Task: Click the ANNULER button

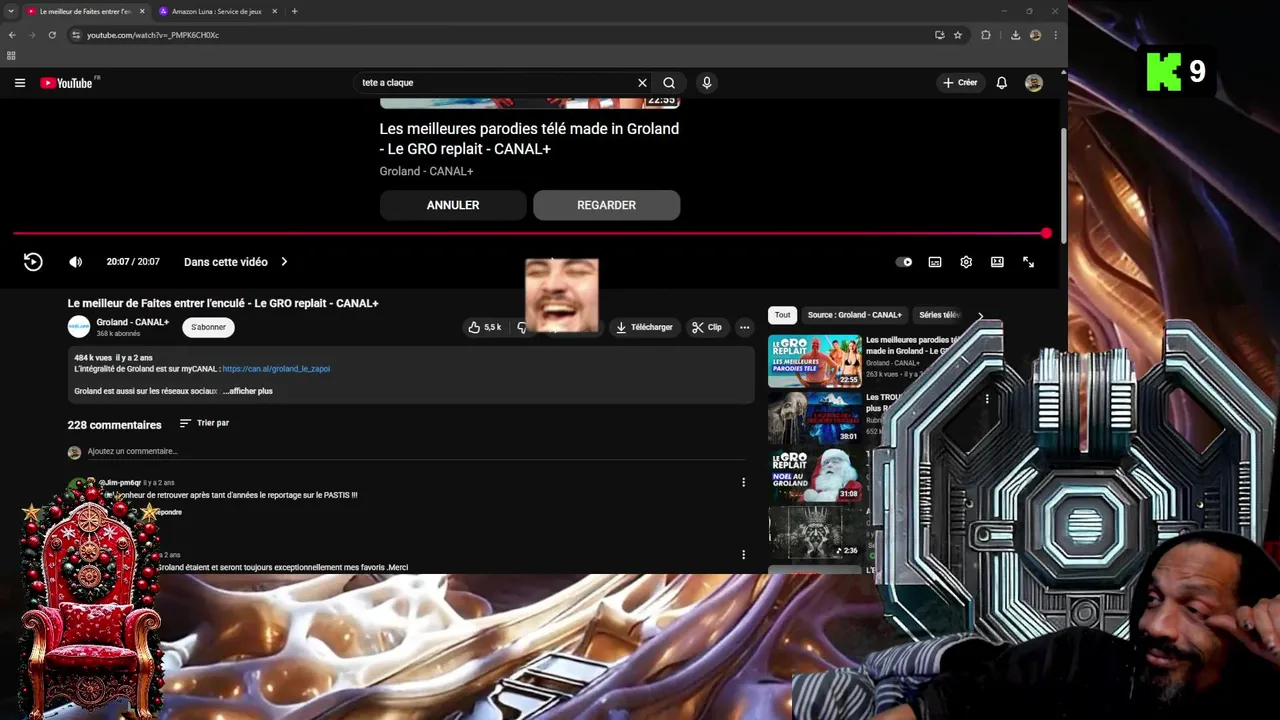Action: click(453, 205)
